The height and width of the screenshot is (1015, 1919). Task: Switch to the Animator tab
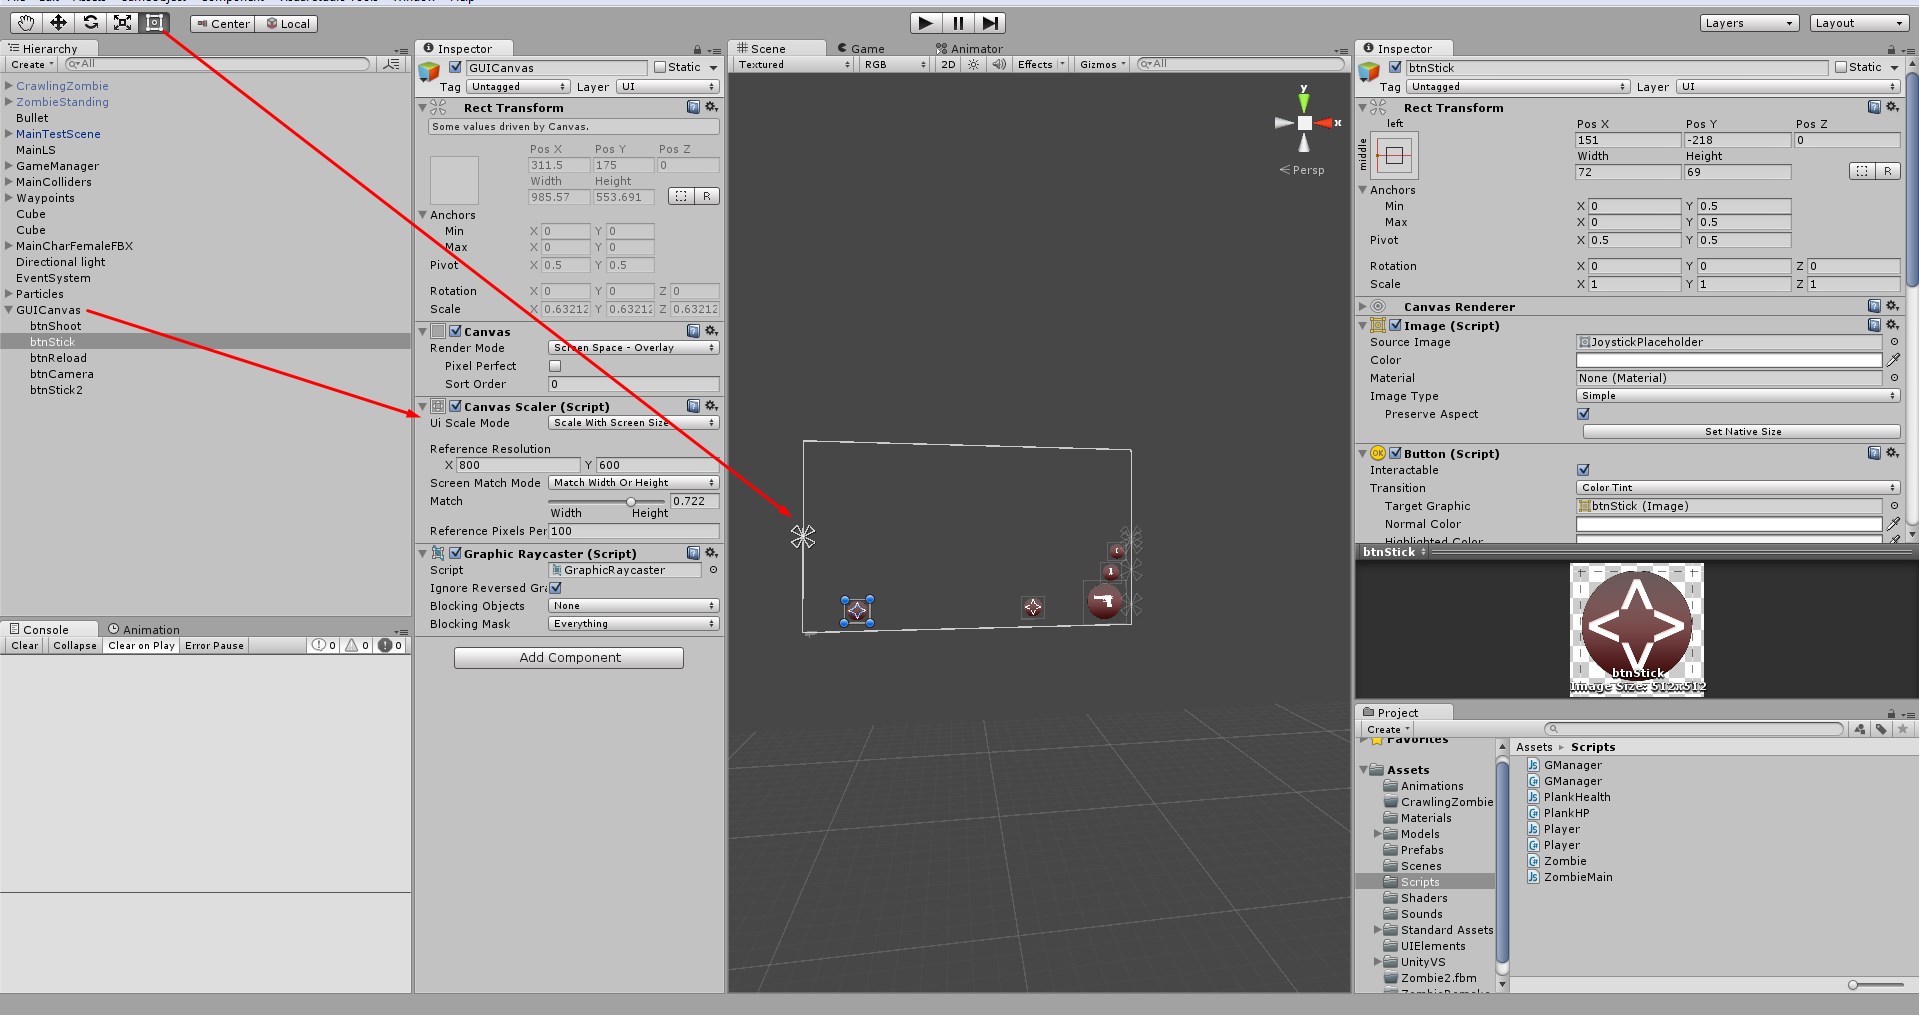(970, 48)
